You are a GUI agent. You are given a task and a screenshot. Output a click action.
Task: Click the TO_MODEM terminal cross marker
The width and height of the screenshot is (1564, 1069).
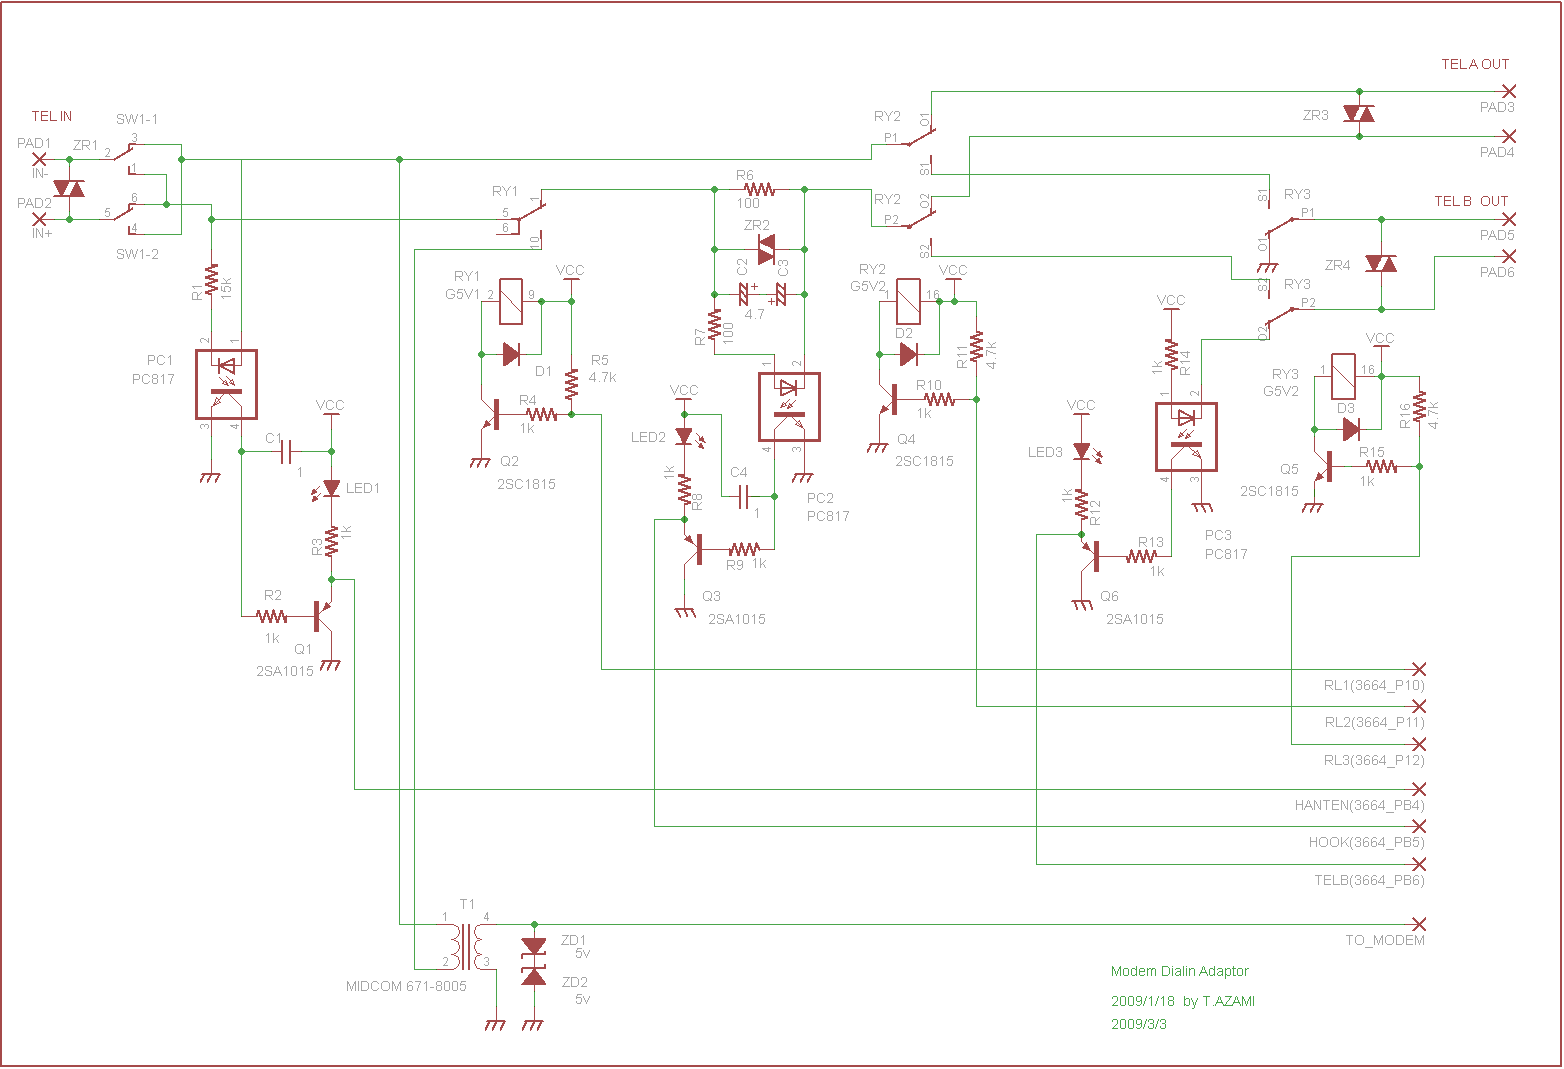pyautogui.click(x=1418, y=924)
